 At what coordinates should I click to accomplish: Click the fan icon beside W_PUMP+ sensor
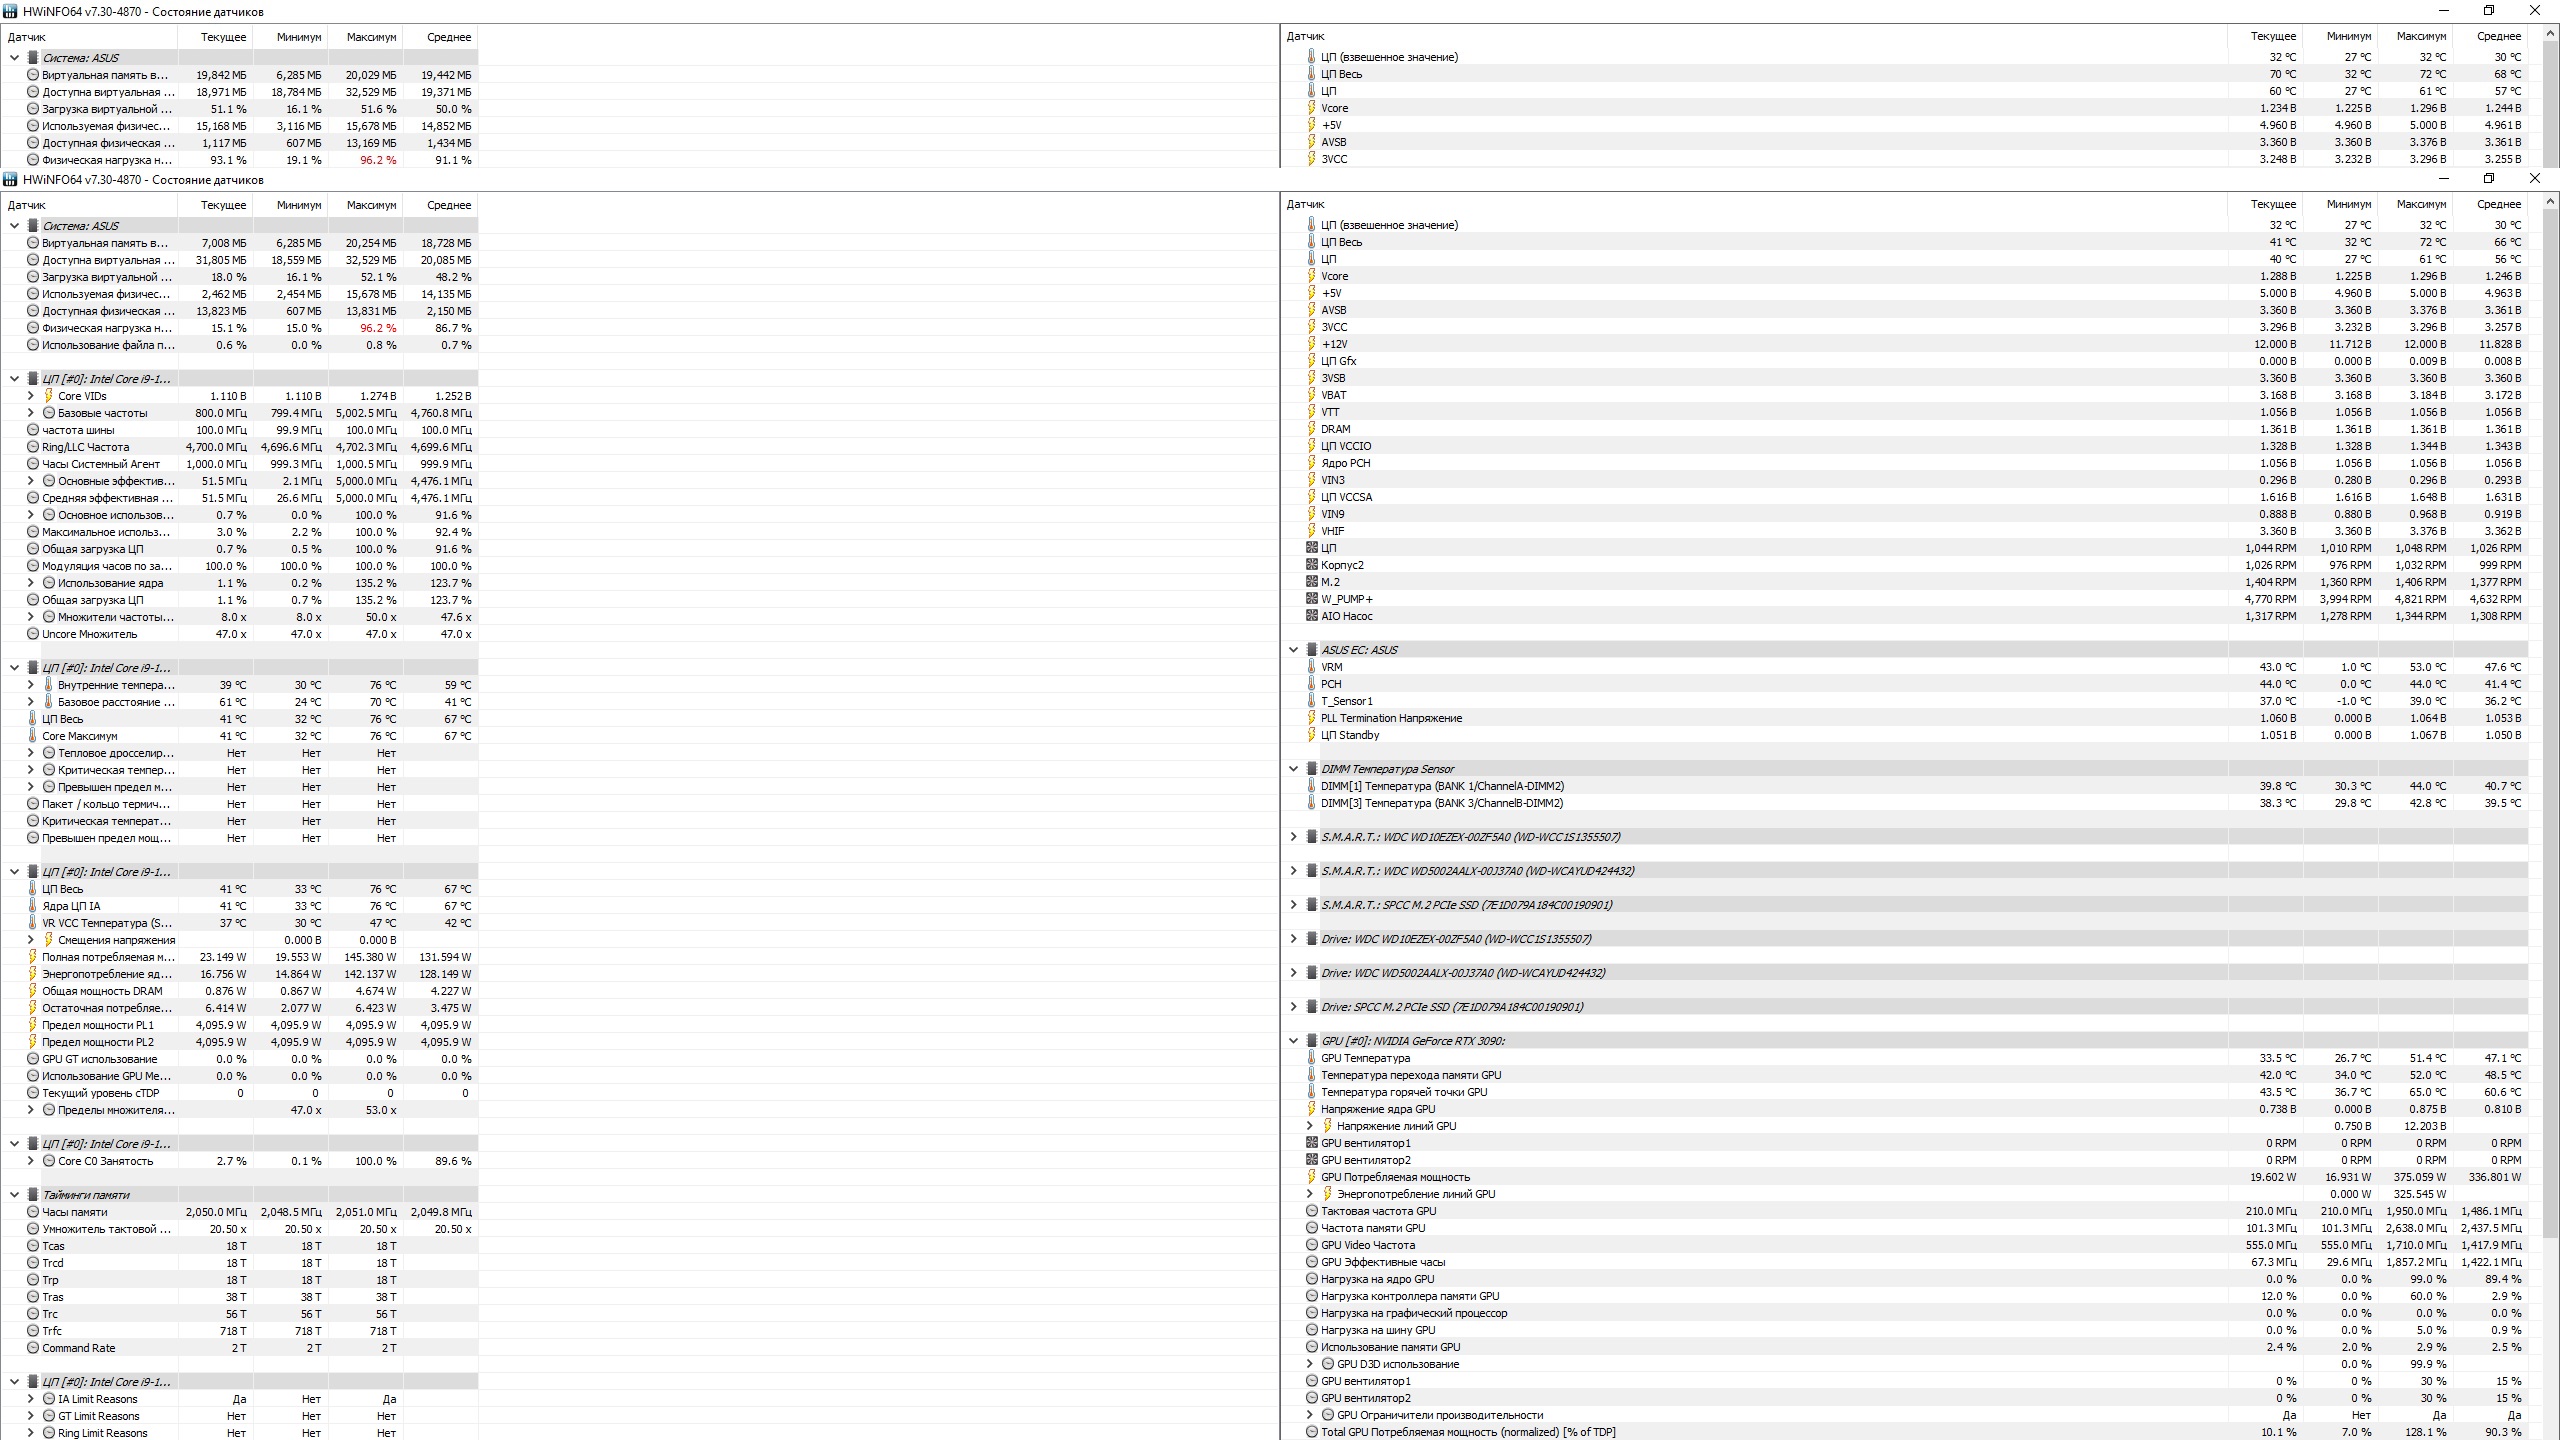pyautogui.click(x=1311, y=599)
